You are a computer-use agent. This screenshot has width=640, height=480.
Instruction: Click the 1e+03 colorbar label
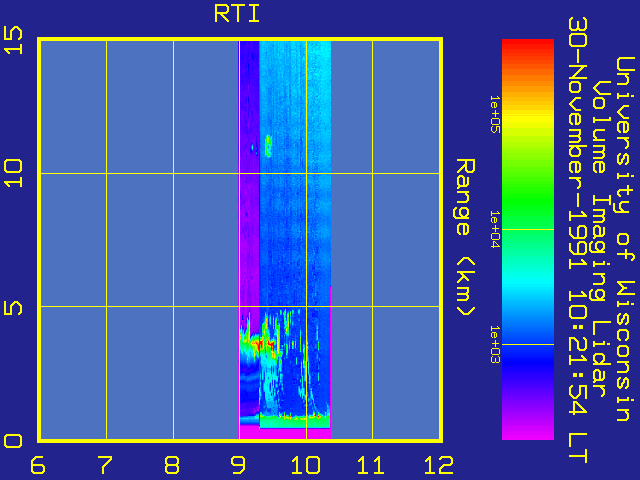click(495, 344)
